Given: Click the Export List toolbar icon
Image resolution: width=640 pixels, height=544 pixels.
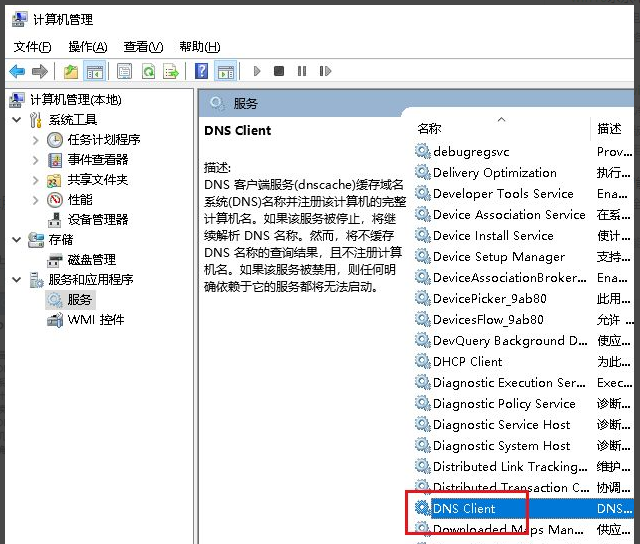Looking at the screenshot, I should (x=171, y=71).
